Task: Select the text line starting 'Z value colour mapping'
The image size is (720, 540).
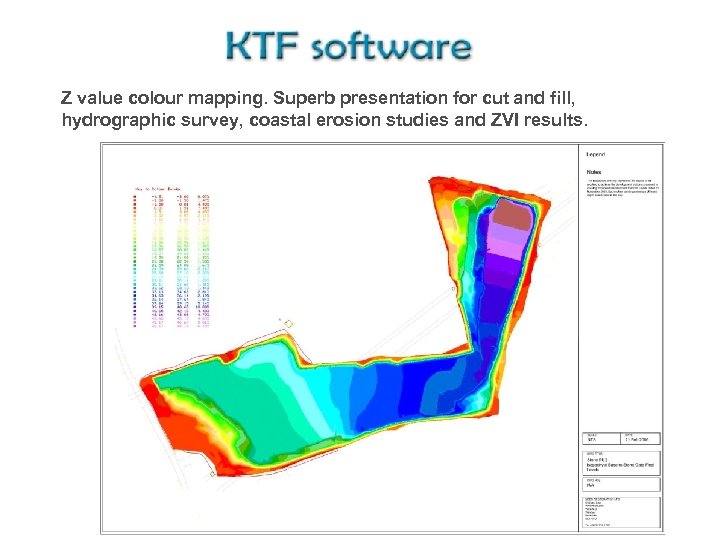Action: (318, 98)
